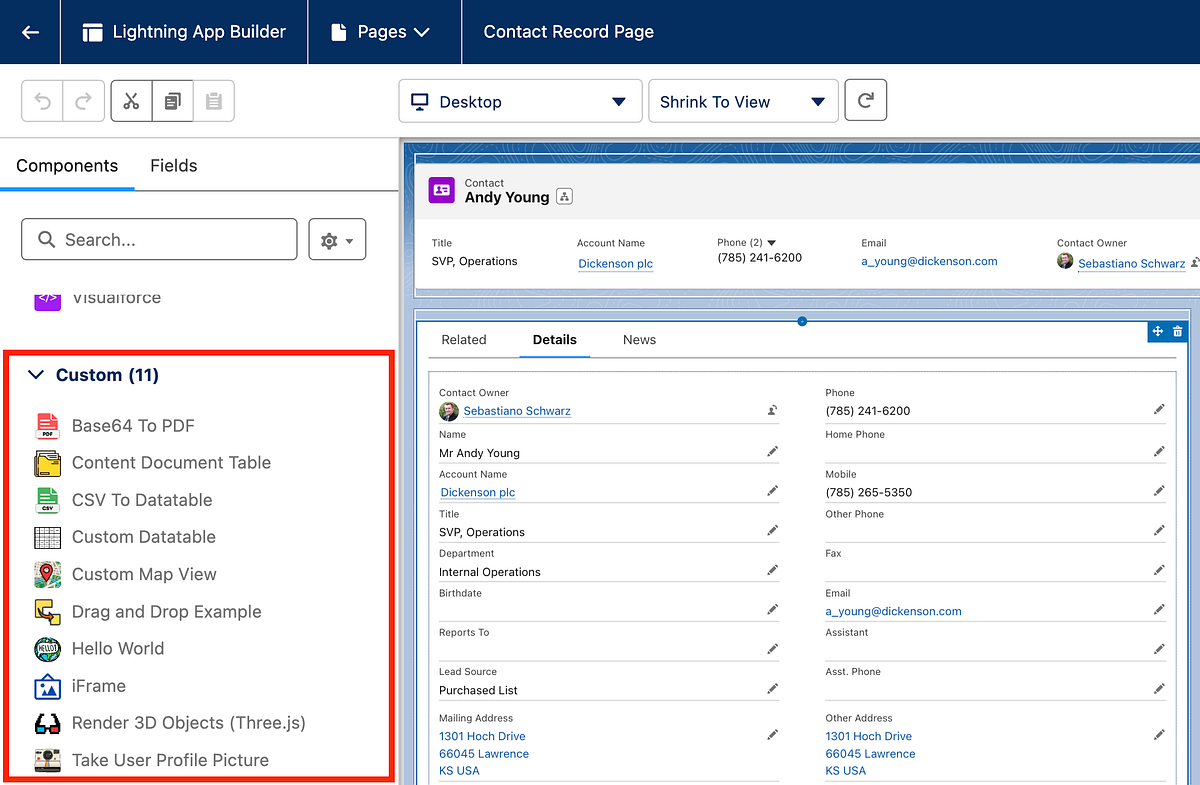Open the Desktop form factor dropdown

point(520,100)
